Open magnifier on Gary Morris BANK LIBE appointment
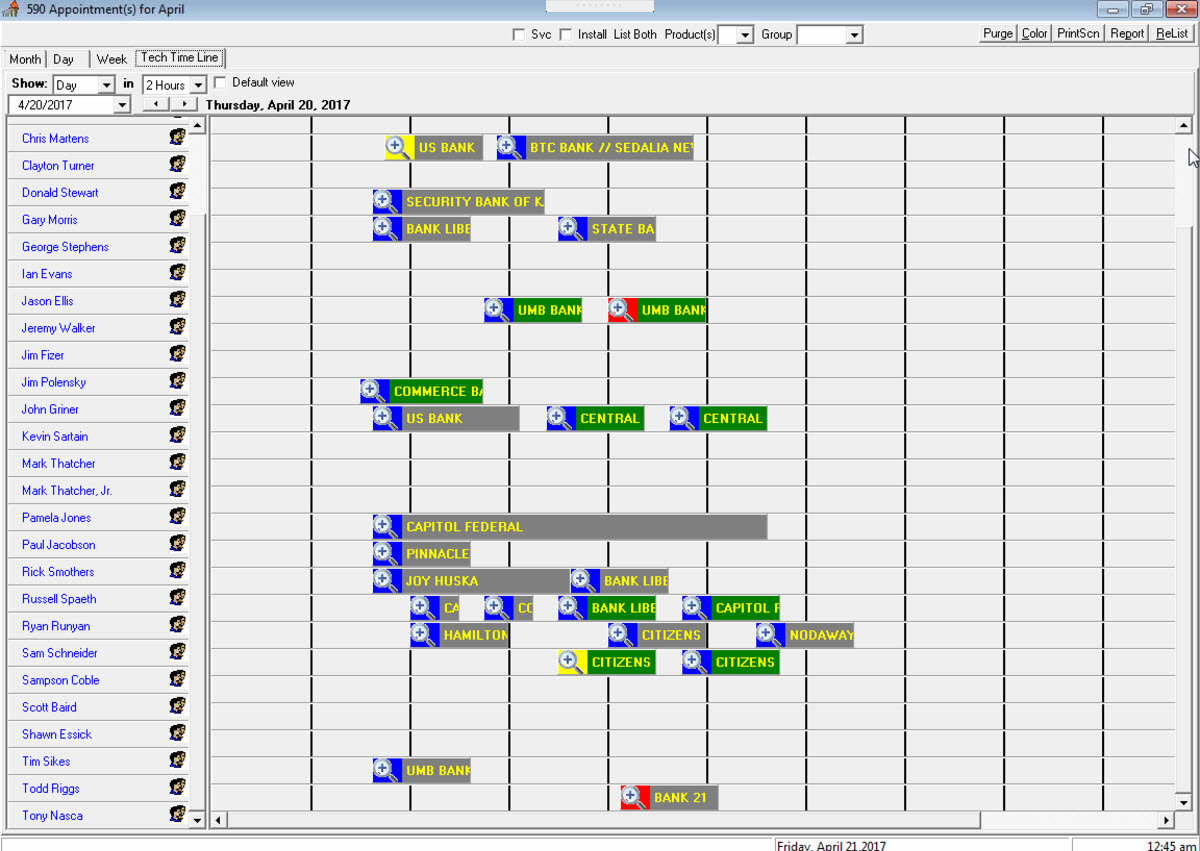 [x=386, y=228]
